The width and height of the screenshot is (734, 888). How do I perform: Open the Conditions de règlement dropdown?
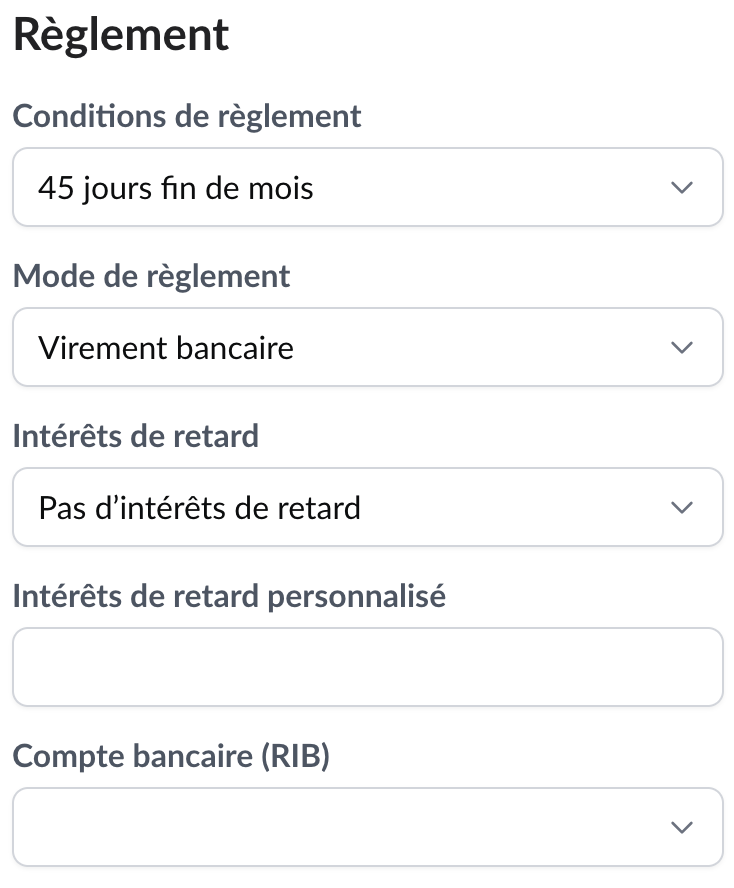click(367, 187)
